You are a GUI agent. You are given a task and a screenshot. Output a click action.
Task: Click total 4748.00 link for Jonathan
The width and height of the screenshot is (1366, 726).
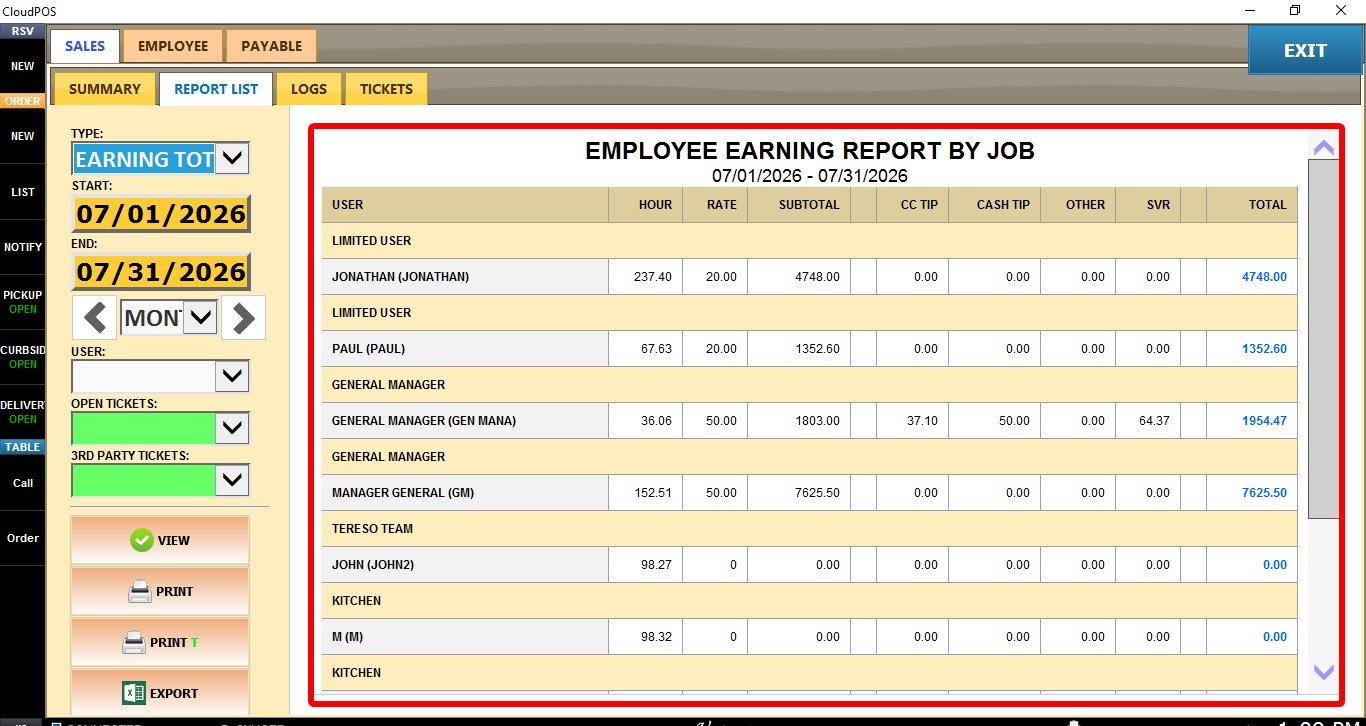point(1264,277)
